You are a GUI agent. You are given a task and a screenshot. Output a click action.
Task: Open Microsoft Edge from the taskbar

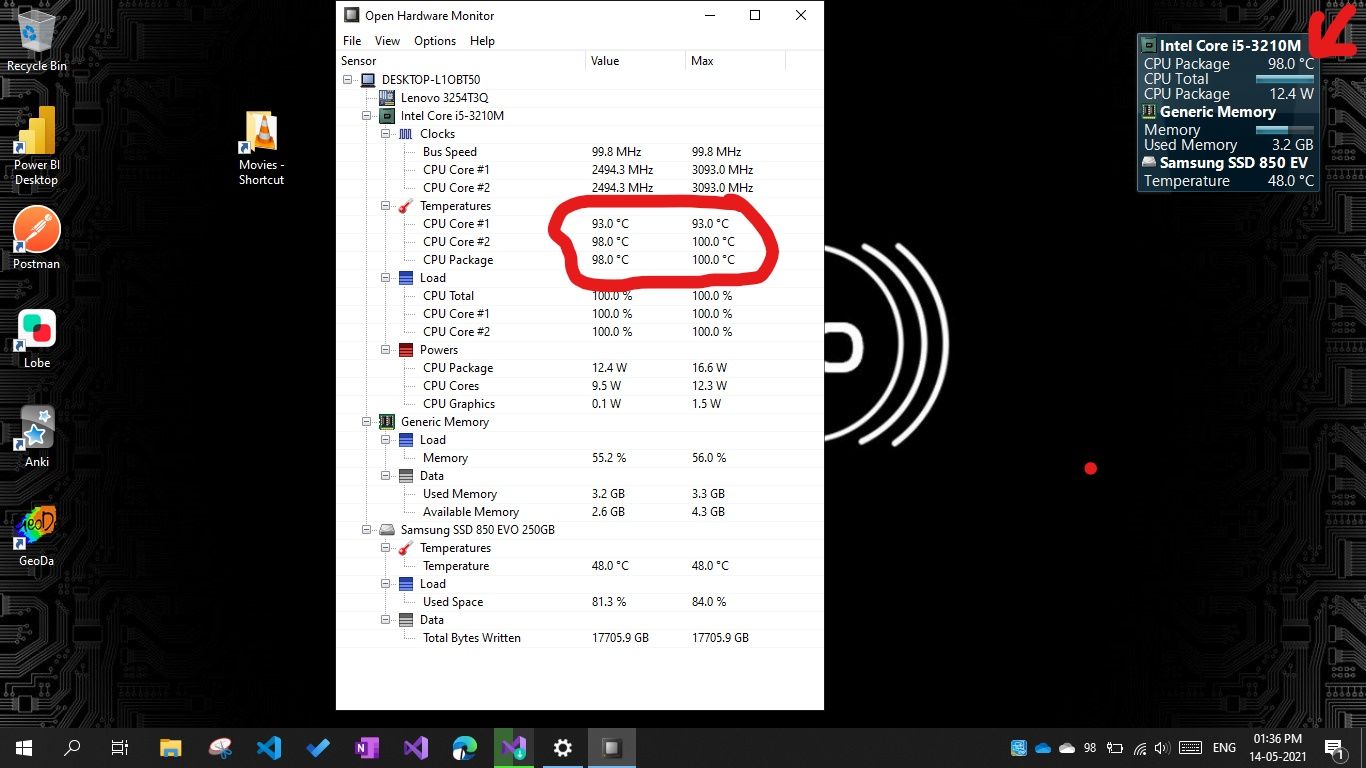[x=465, y=748]
